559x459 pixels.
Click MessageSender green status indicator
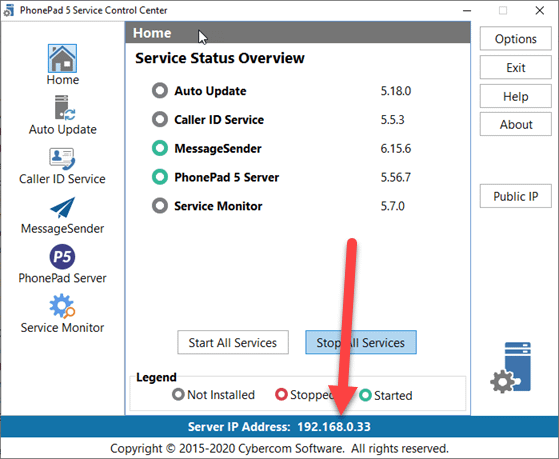160,148
